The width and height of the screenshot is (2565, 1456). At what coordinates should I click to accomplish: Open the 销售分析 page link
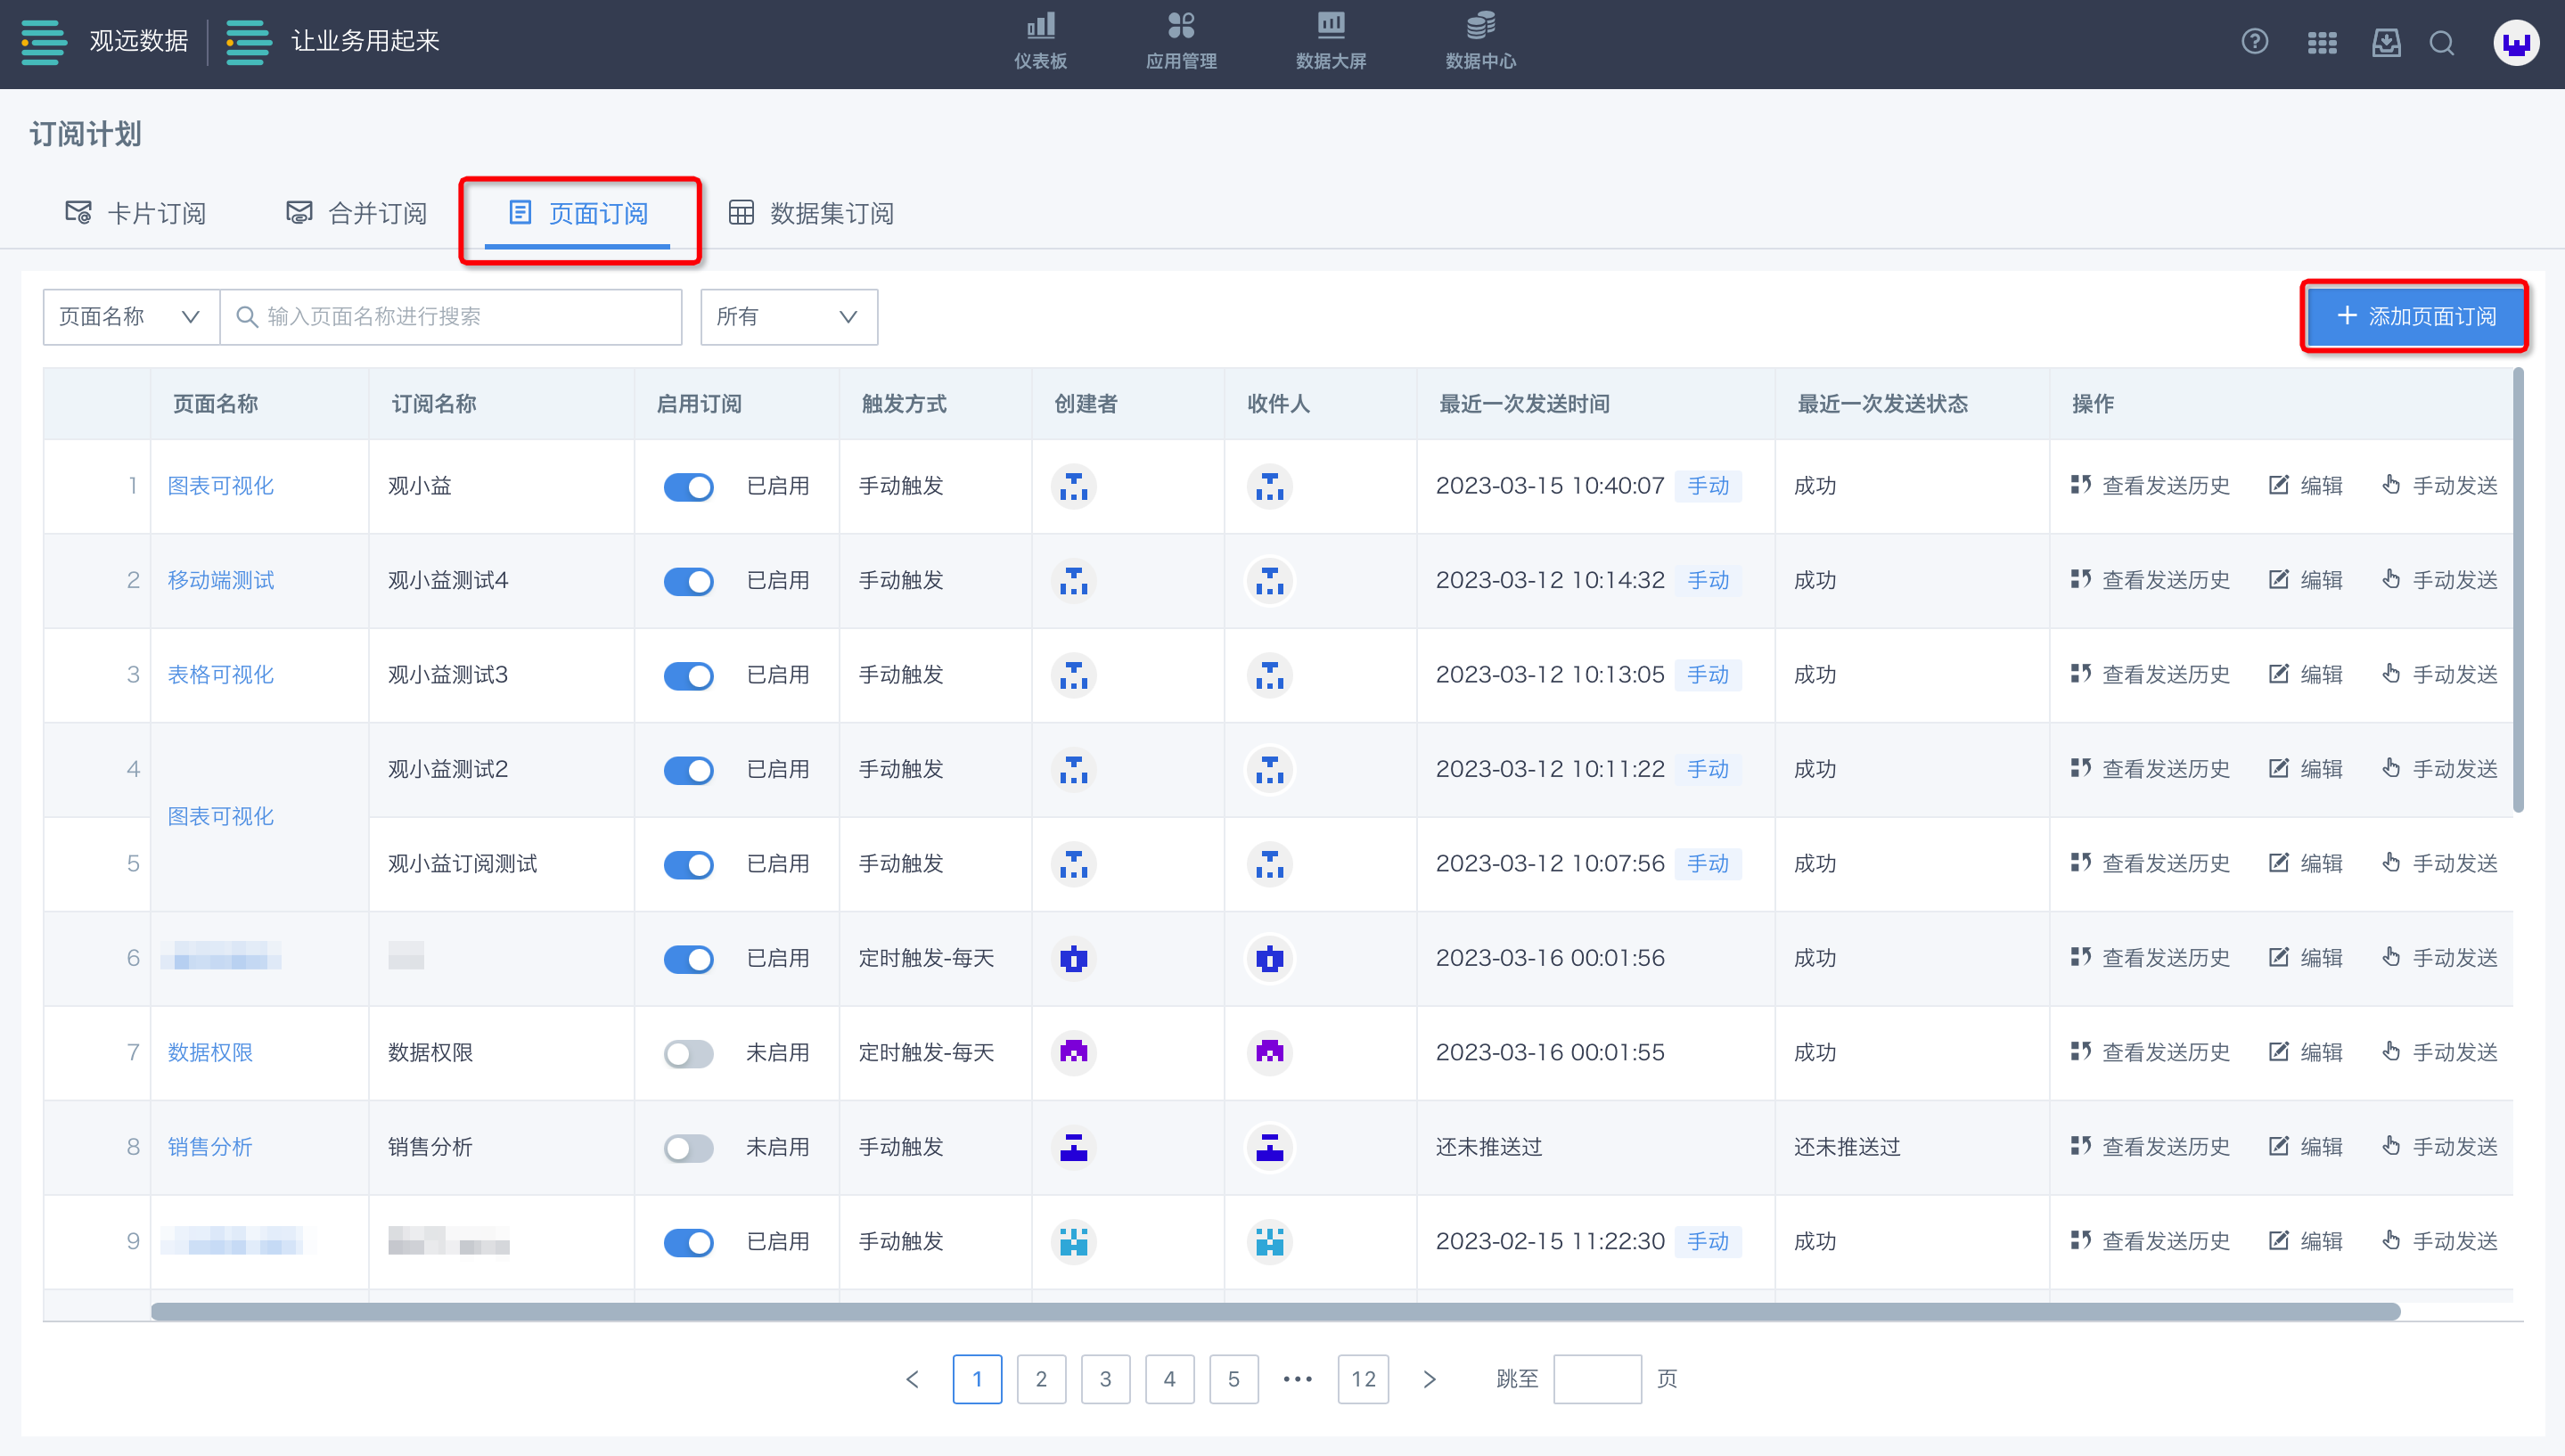tap(210, 1146)
